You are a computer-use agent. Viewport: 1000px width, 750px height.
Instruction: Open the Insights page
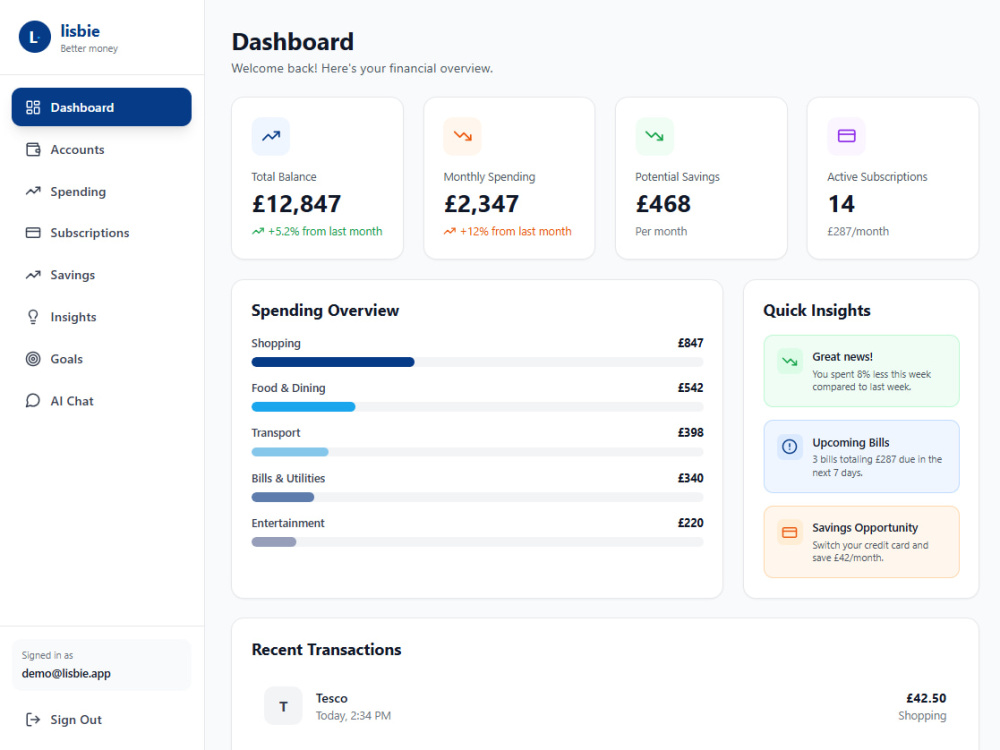(x=101, y=317)
